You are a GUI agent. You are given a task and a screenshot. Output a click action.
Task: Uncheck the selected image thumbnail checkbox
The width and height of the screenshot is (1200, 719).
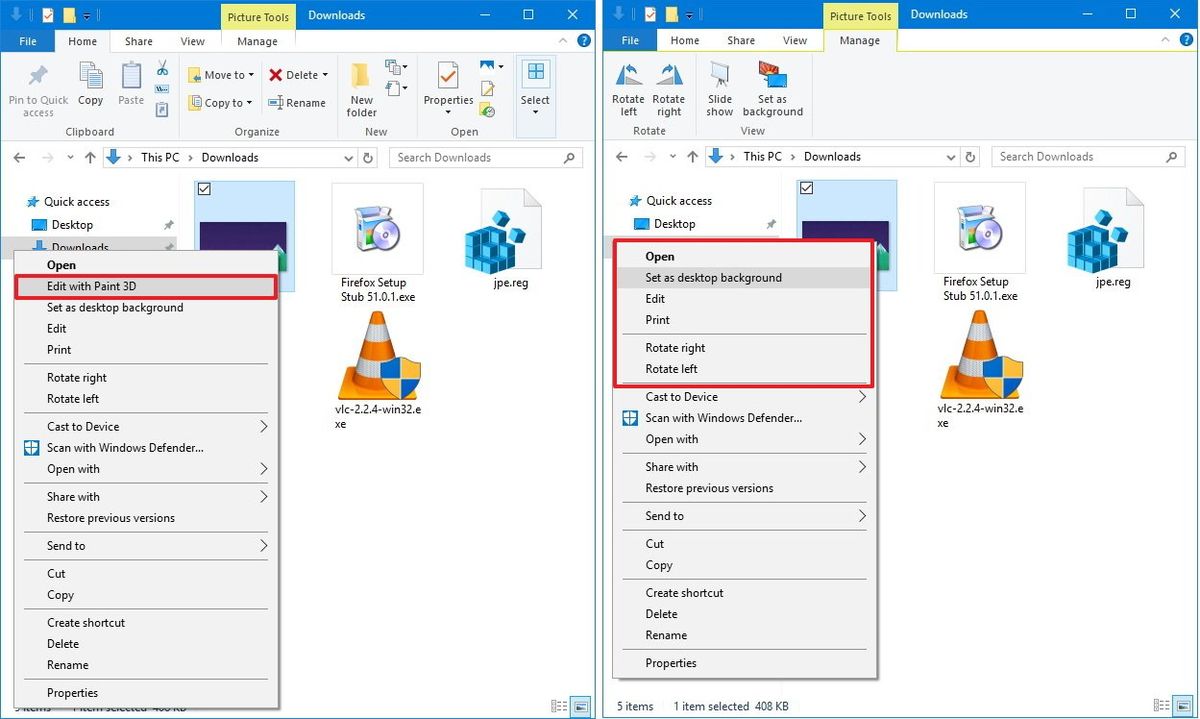tap(205, 188)
